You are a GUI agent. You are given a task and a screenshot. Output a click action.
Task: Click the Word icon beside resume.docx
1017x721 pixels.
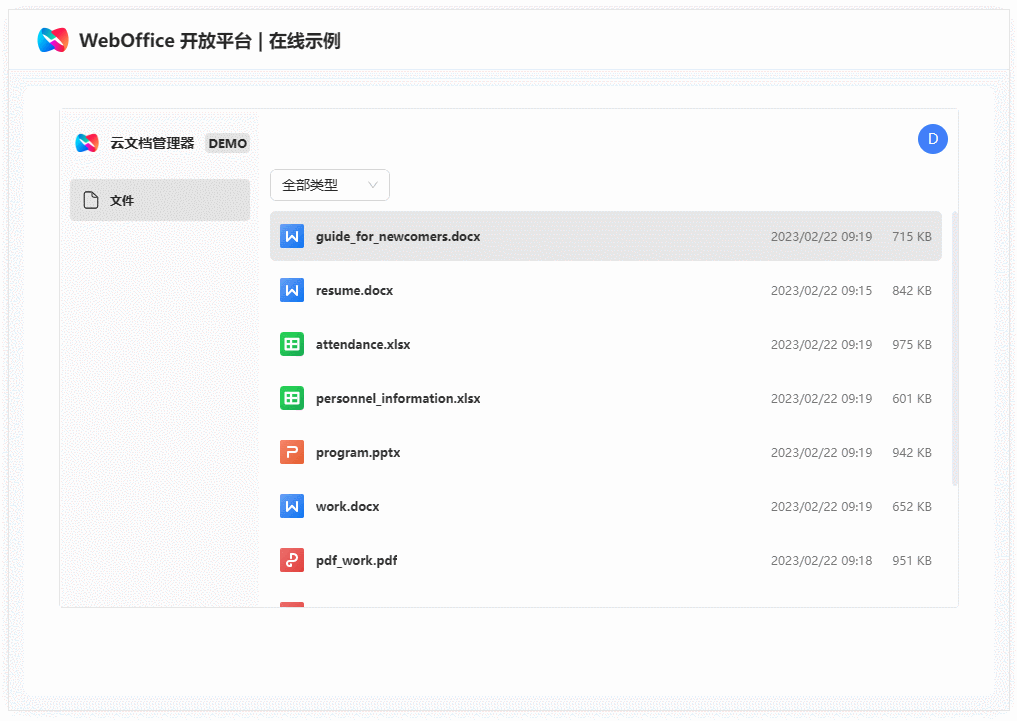[x=291, y=290]
